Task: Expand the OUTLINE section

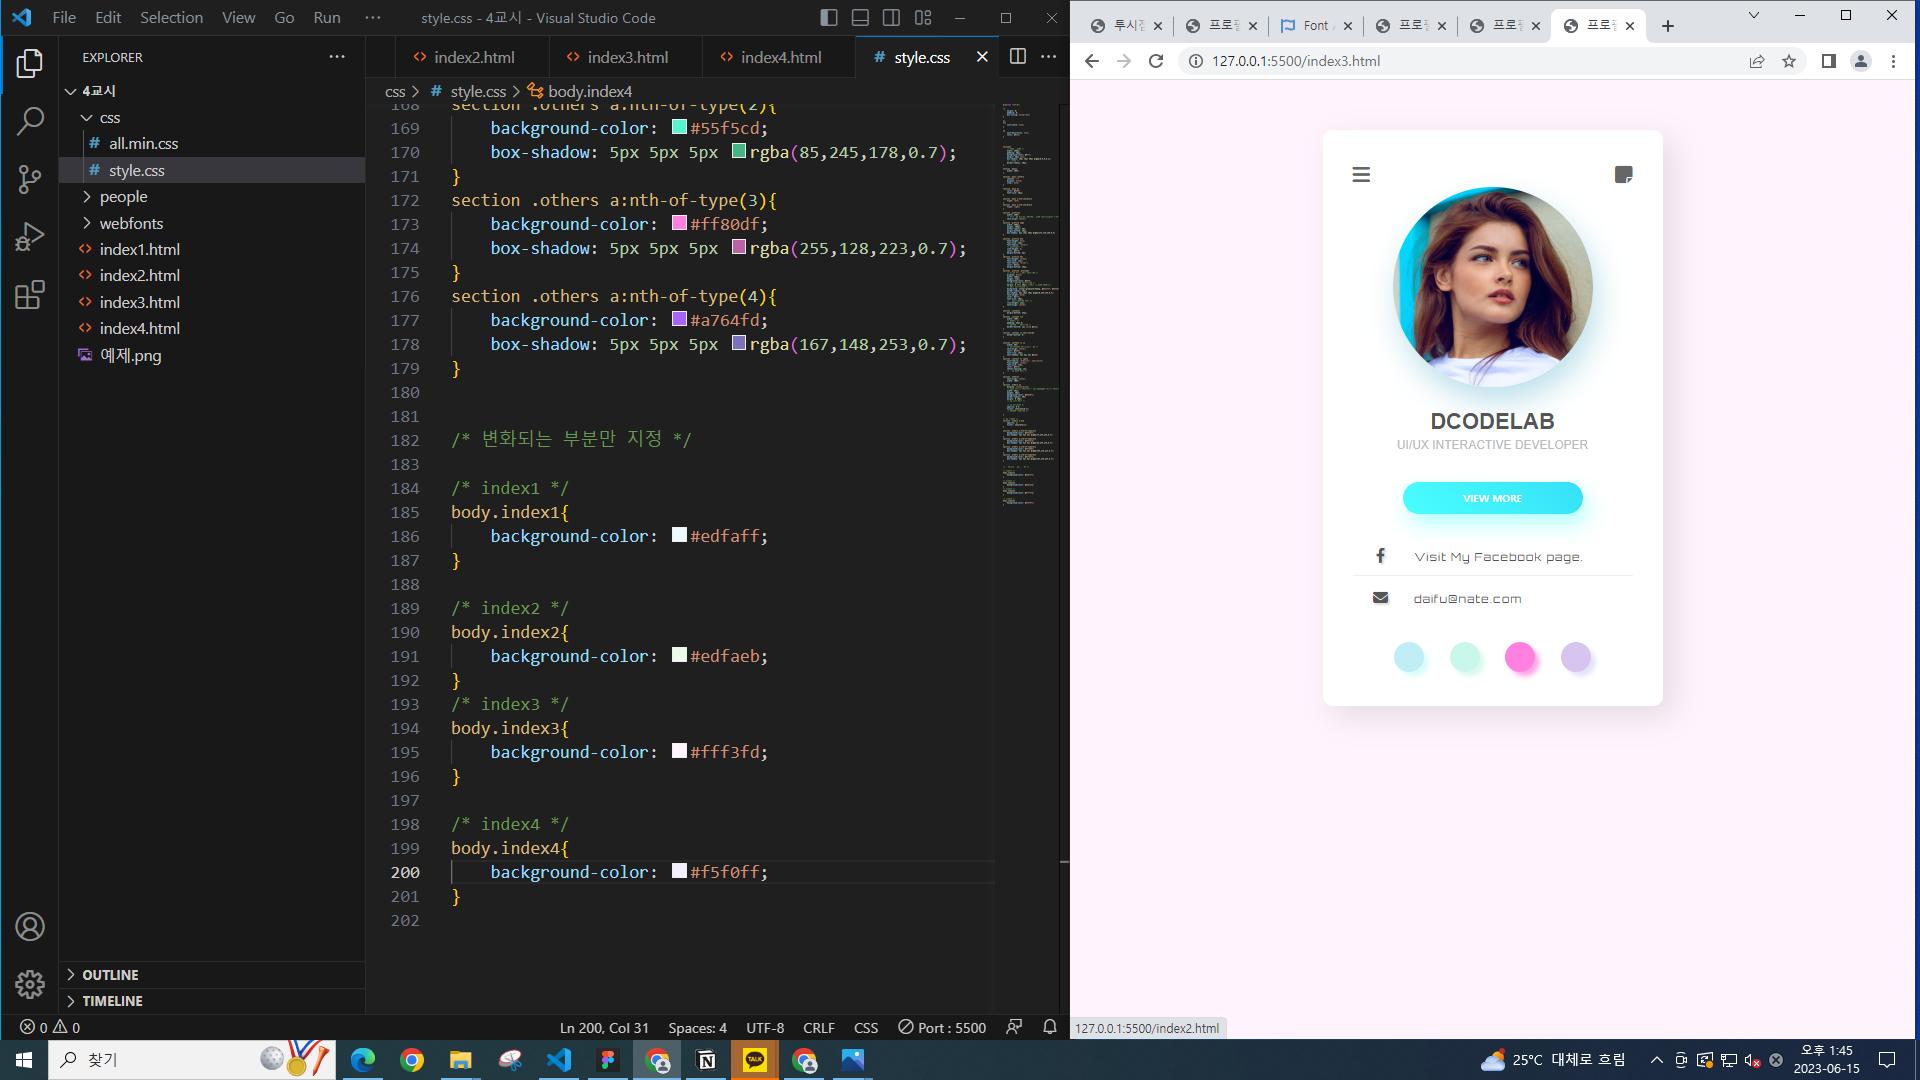Action: 110,975
